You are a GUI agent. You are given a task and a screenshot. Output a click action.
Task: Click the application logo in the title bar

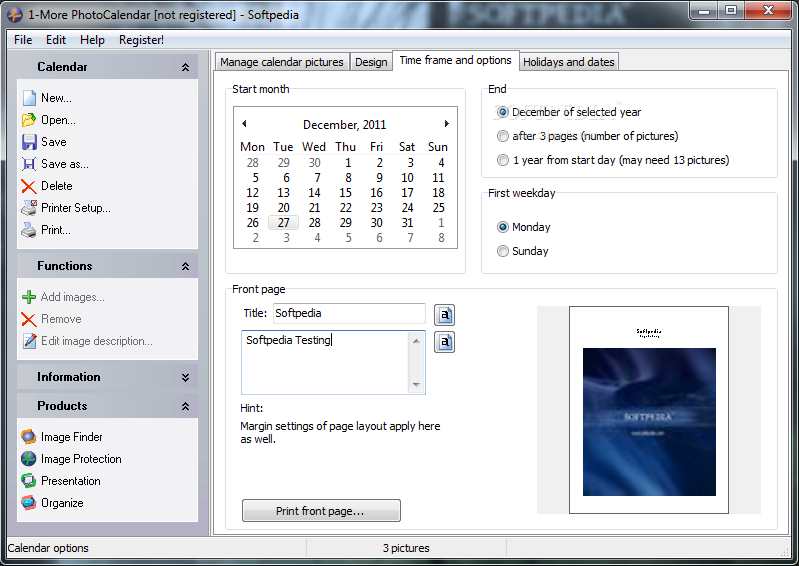coord(15,15)
